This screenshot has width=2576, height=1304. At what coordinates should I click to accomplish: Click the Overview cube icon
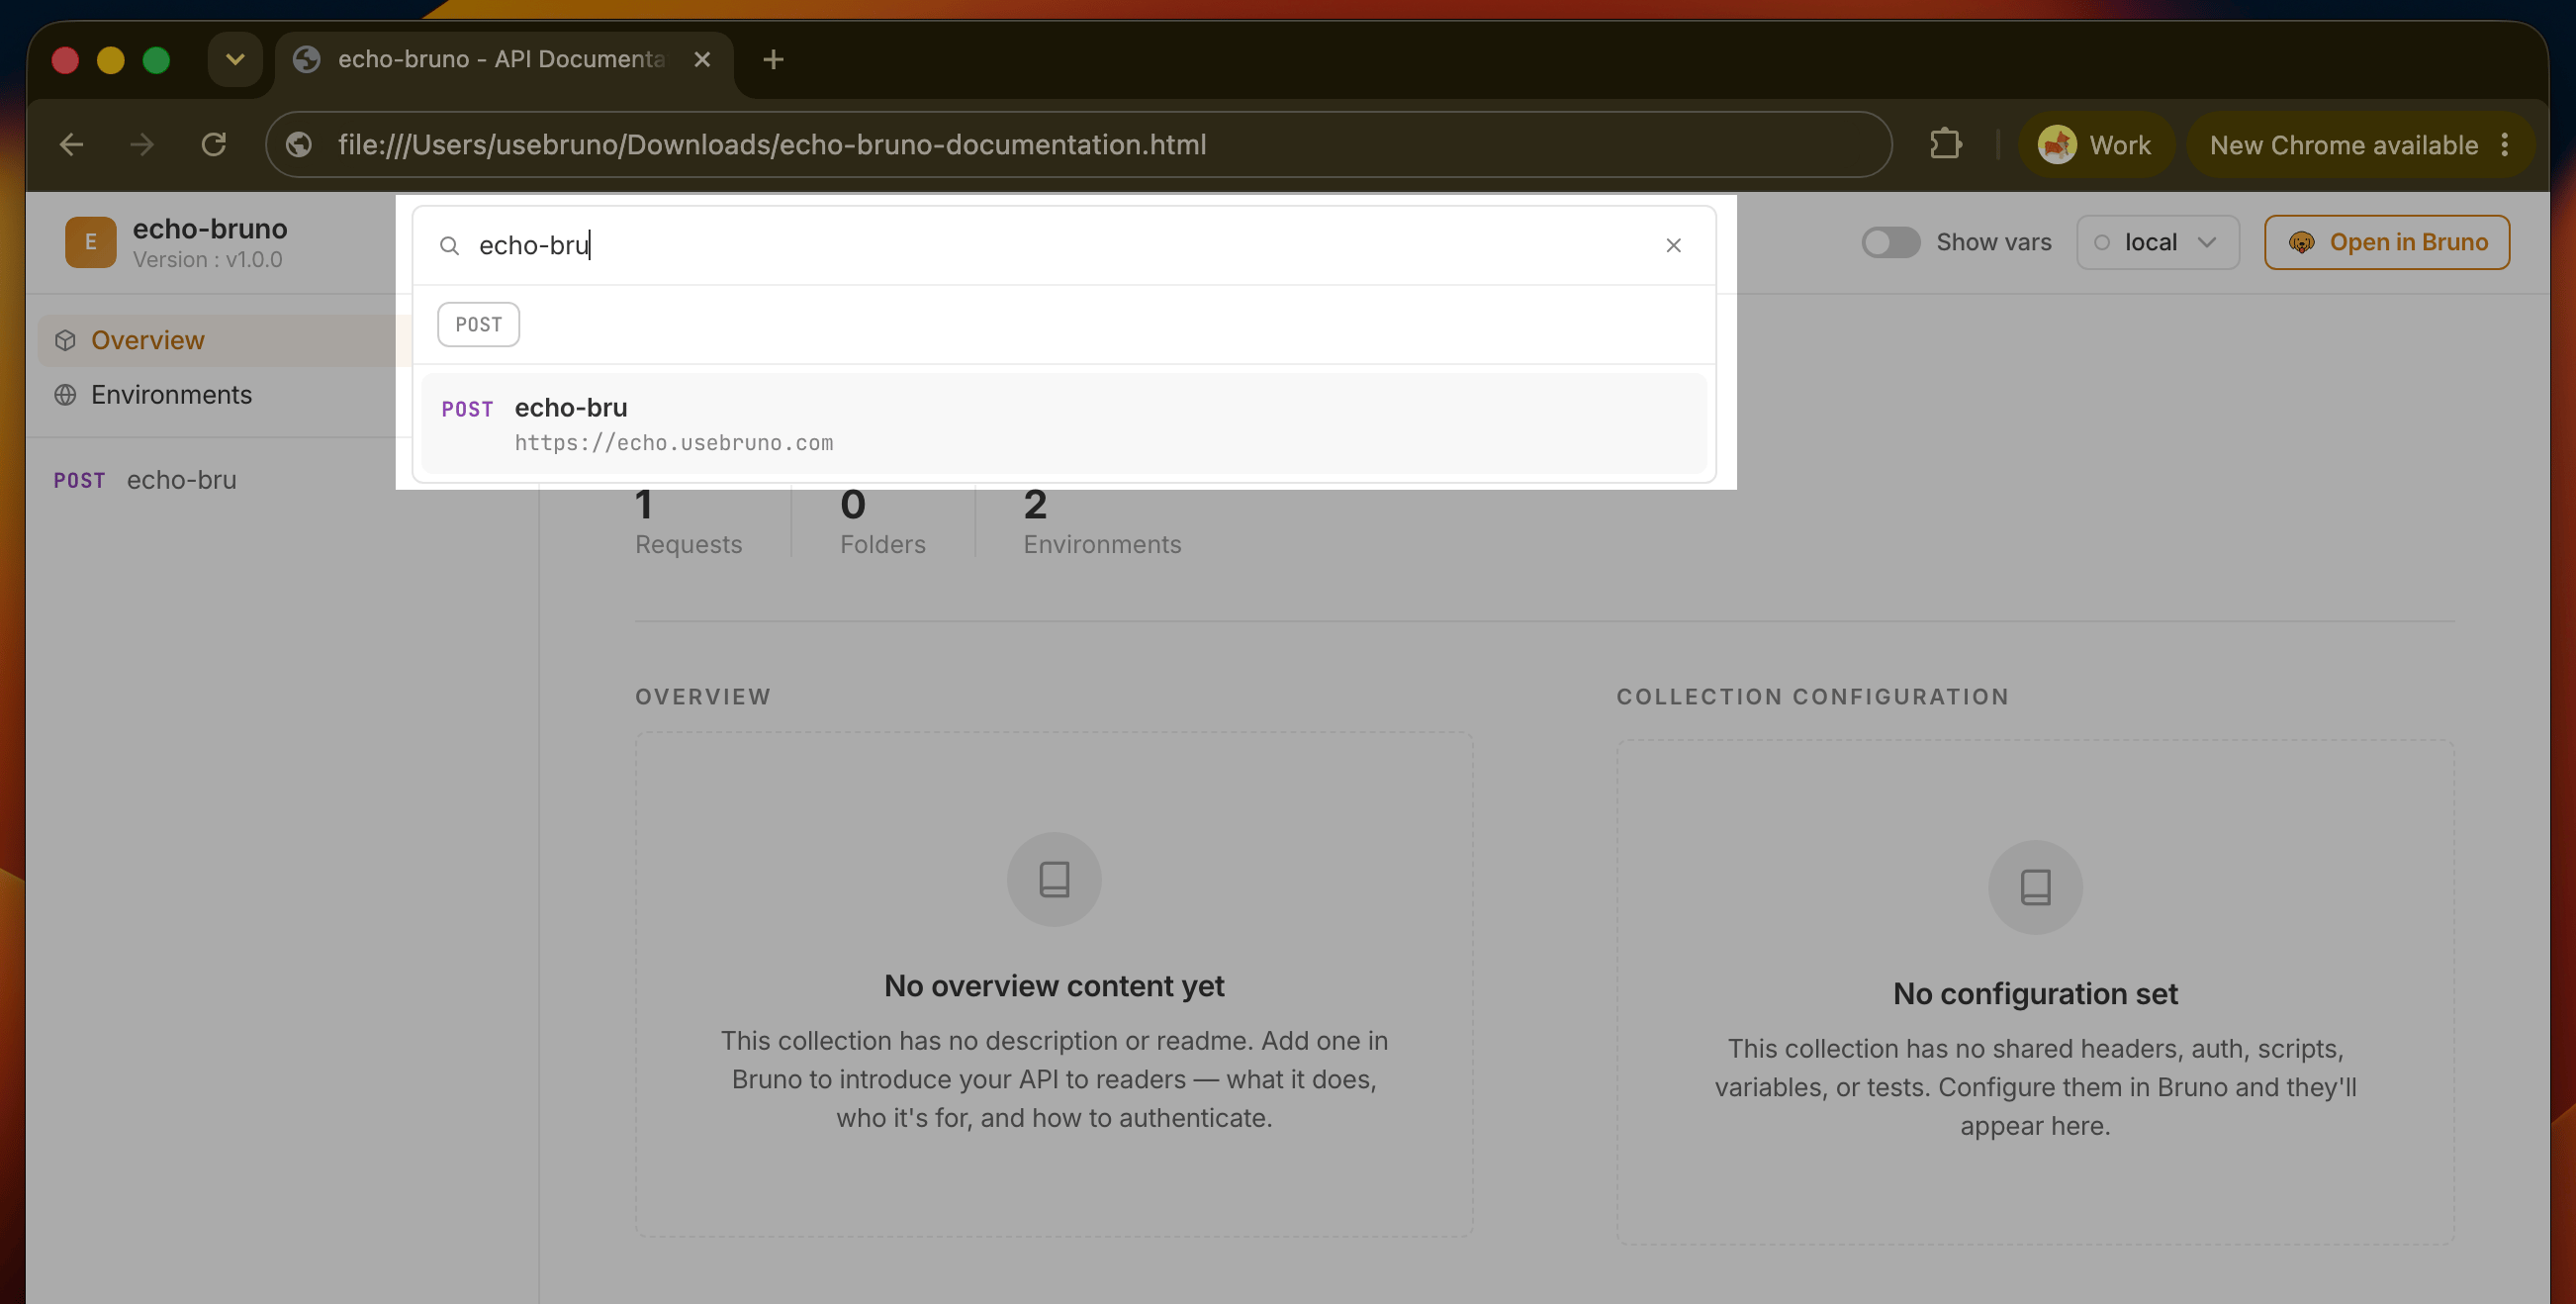[65, 340]
